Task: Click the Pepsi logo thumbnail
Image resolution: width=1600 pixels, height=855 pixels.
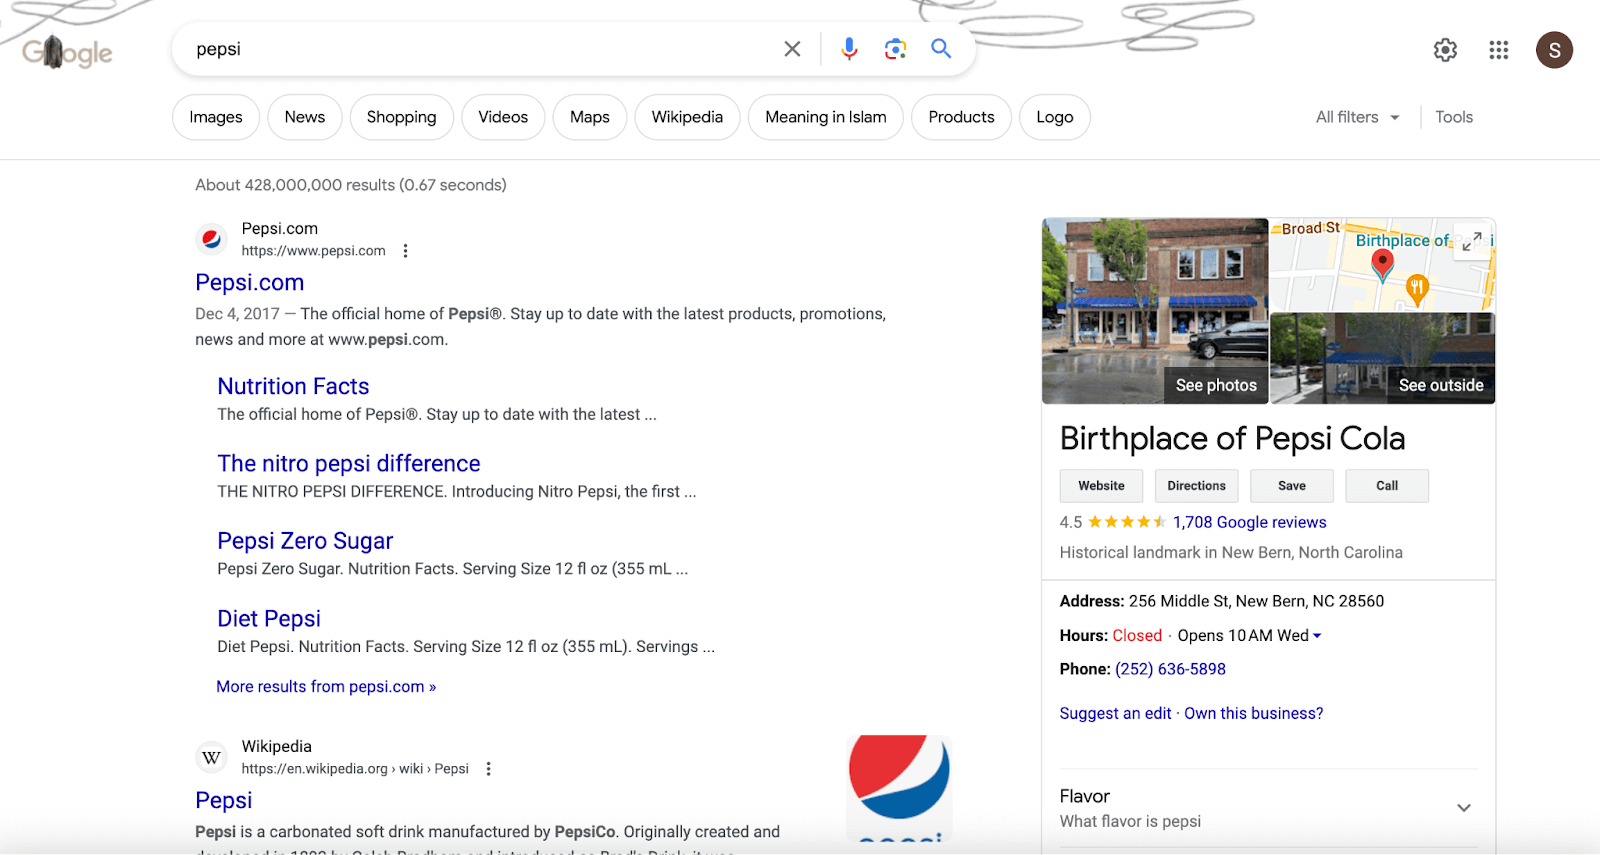Action: pos(899,790)
